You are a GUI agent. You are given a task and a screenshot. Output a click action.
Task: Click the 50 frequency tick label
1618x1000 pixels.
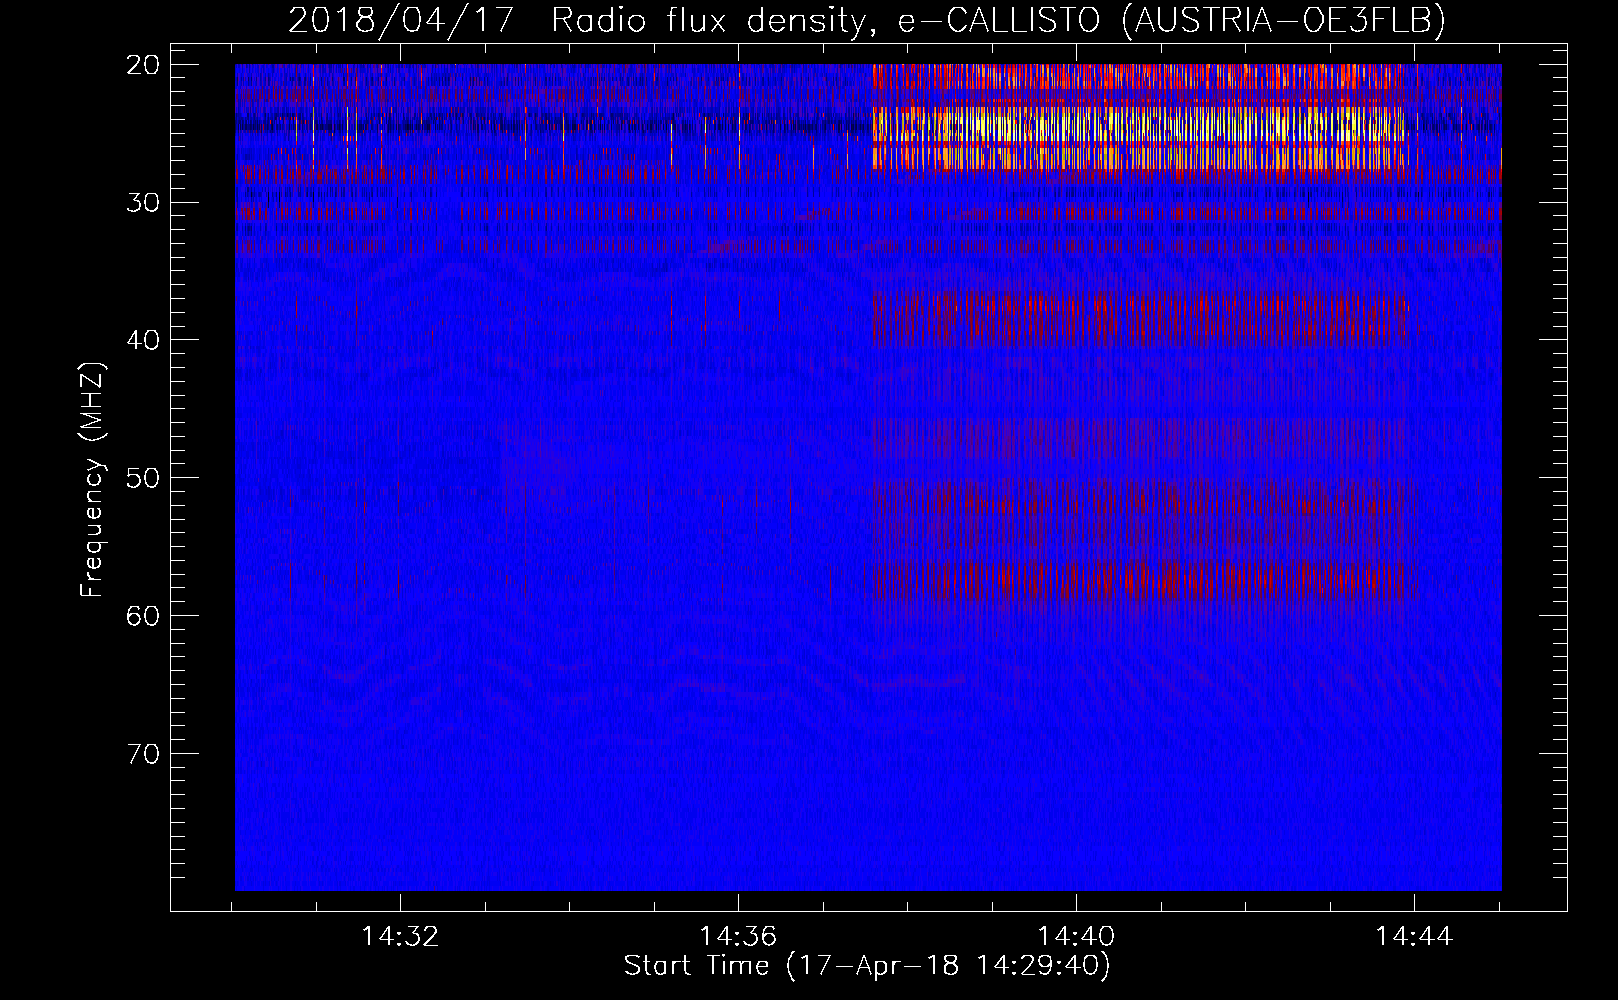click(x=143, y=477)
